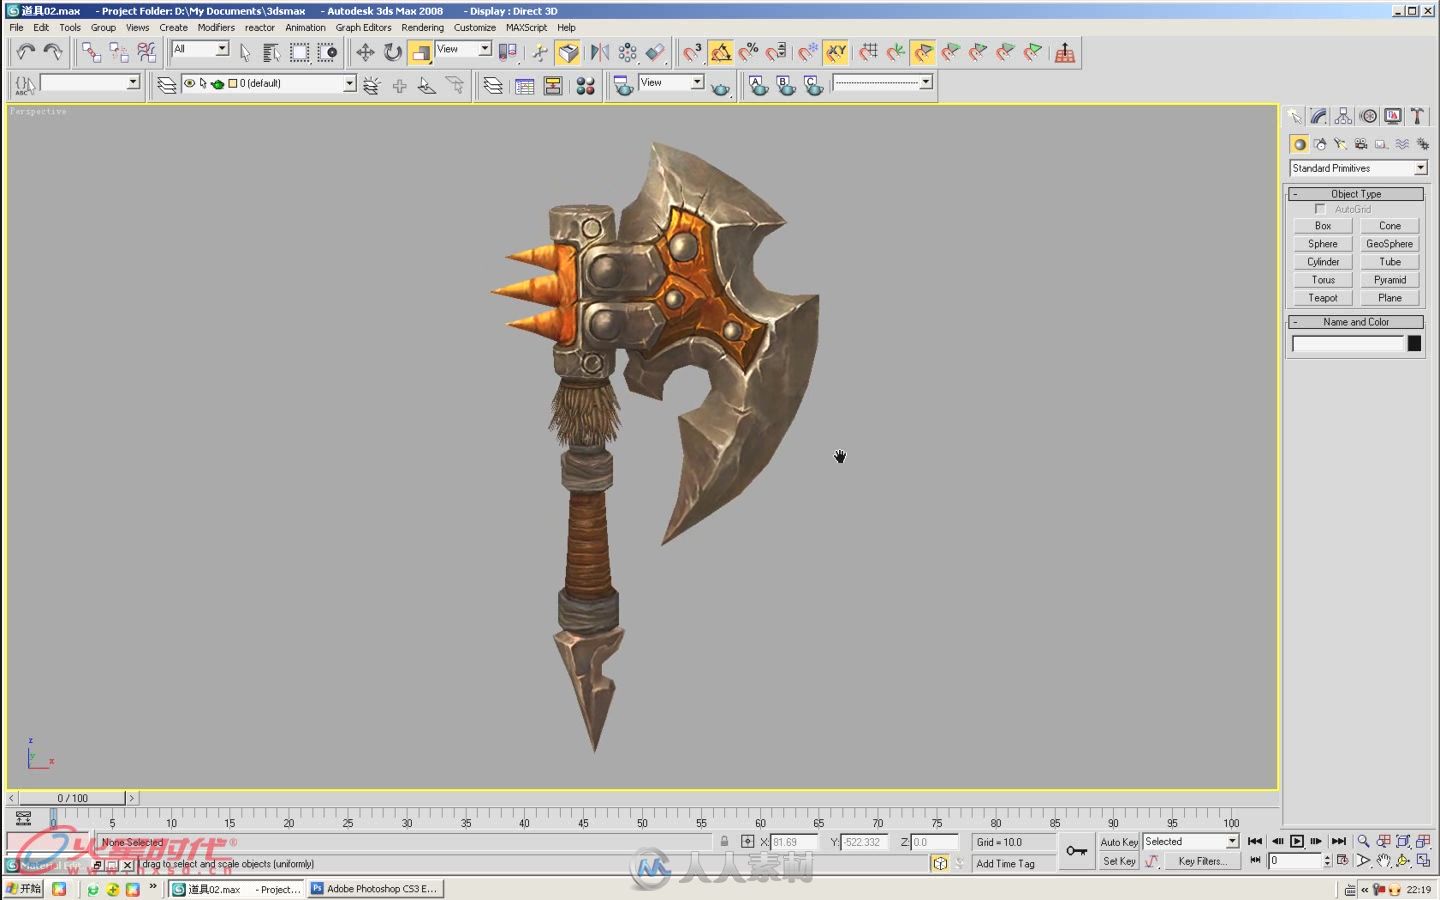Open the Modify panel tab
Image resolution: width=1440 pixels, height=900 pixels.
pos(1319,116)
